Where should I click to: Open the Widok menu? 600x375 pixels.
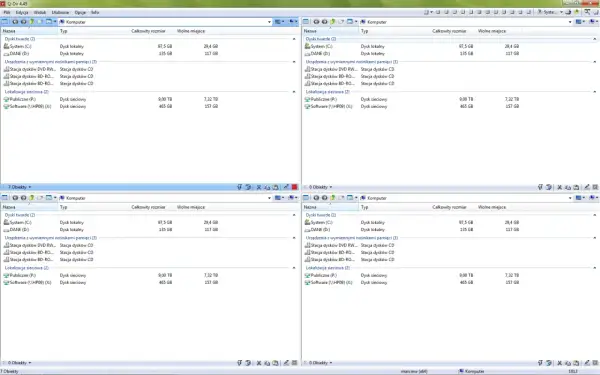click(x=40, y=12)
